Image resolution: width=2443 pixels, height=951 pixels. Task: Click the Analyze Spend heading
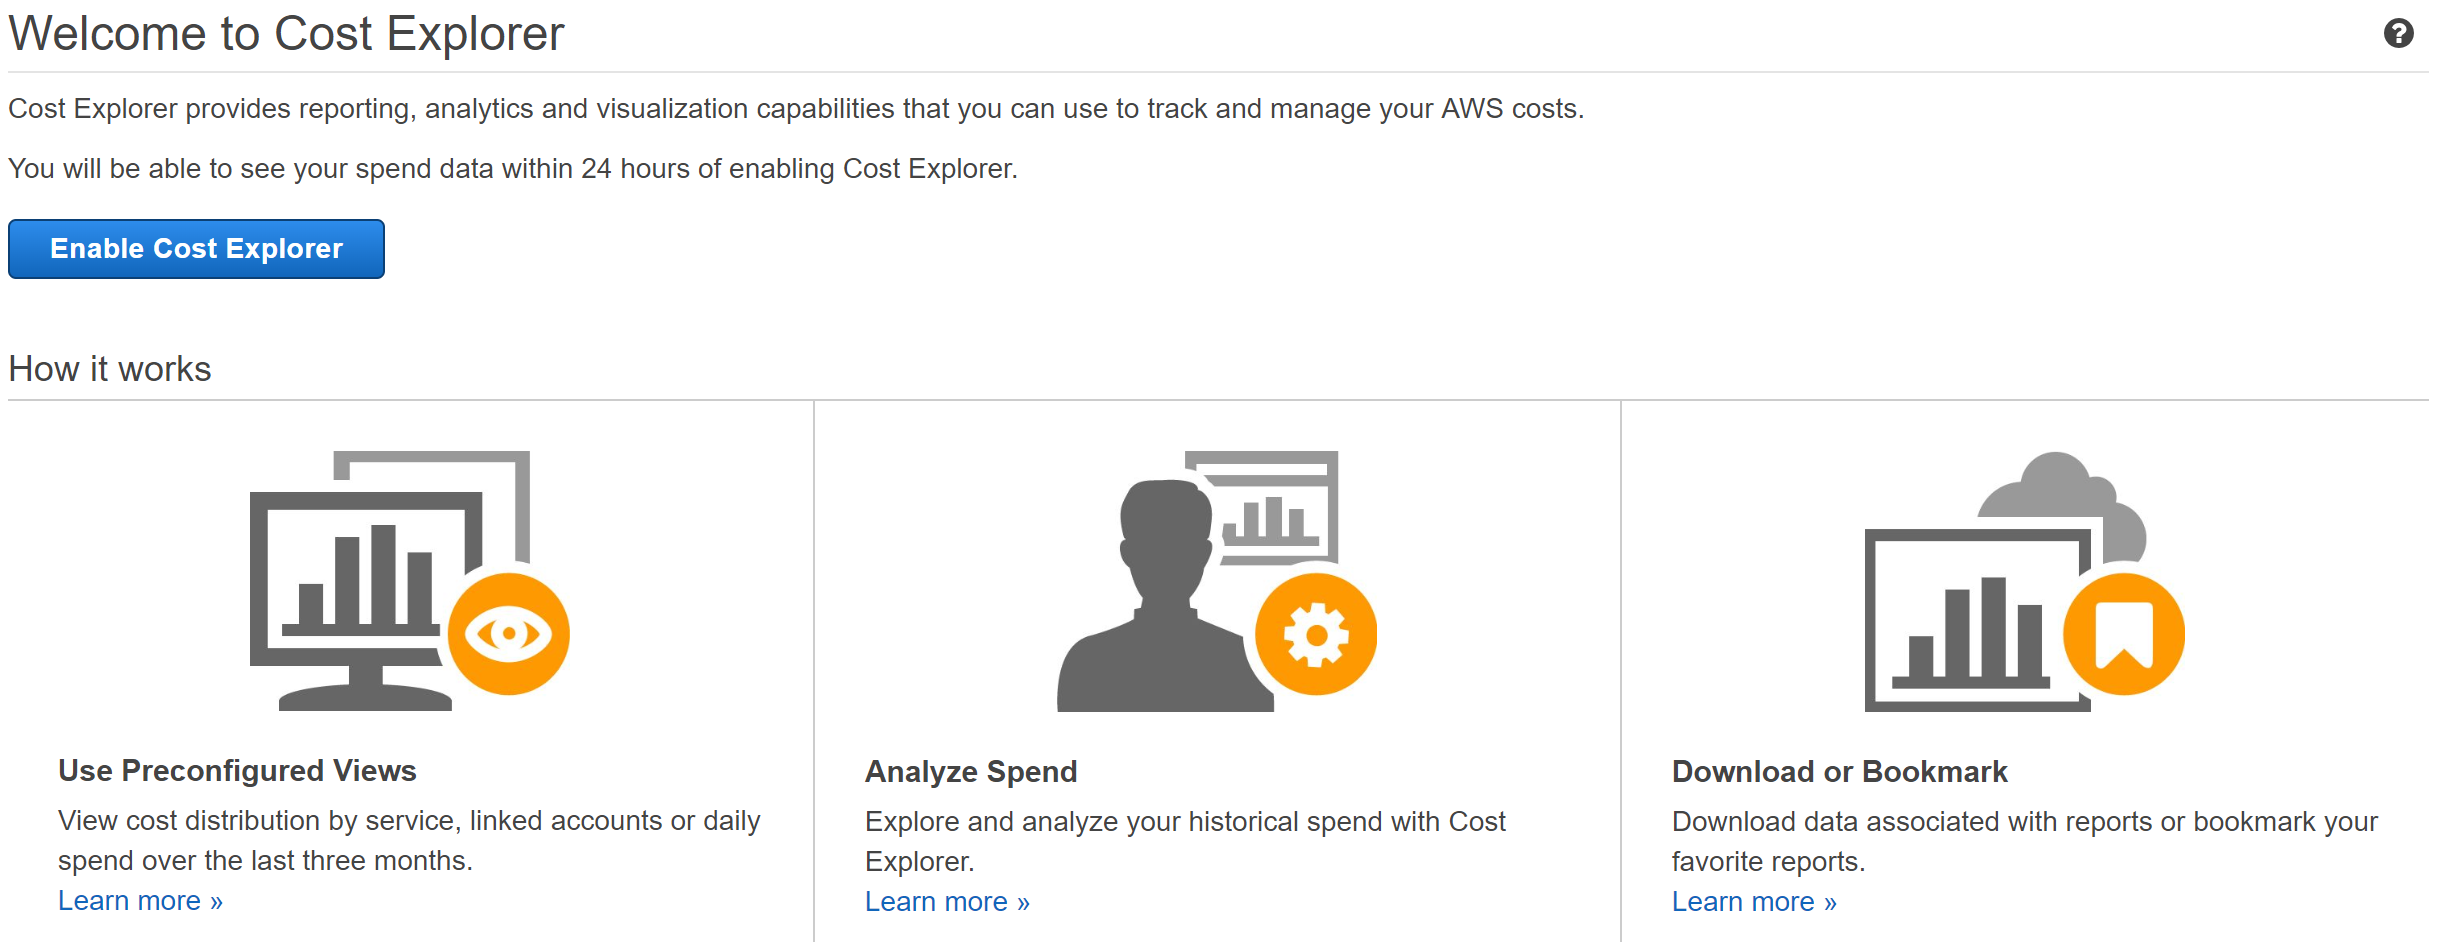coord(971,772)
